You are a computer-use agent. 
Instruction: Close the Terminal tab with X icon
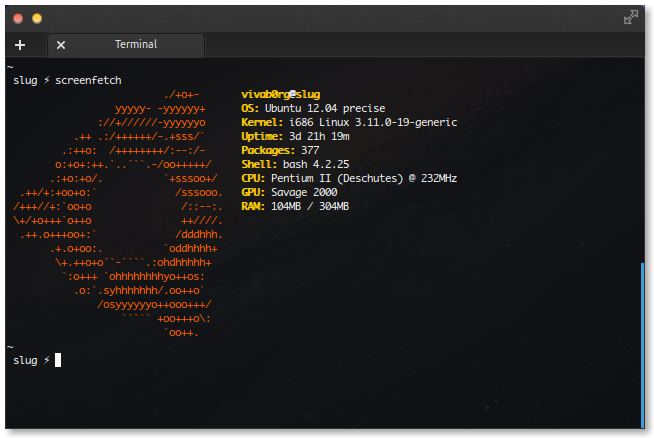(61, 45)
